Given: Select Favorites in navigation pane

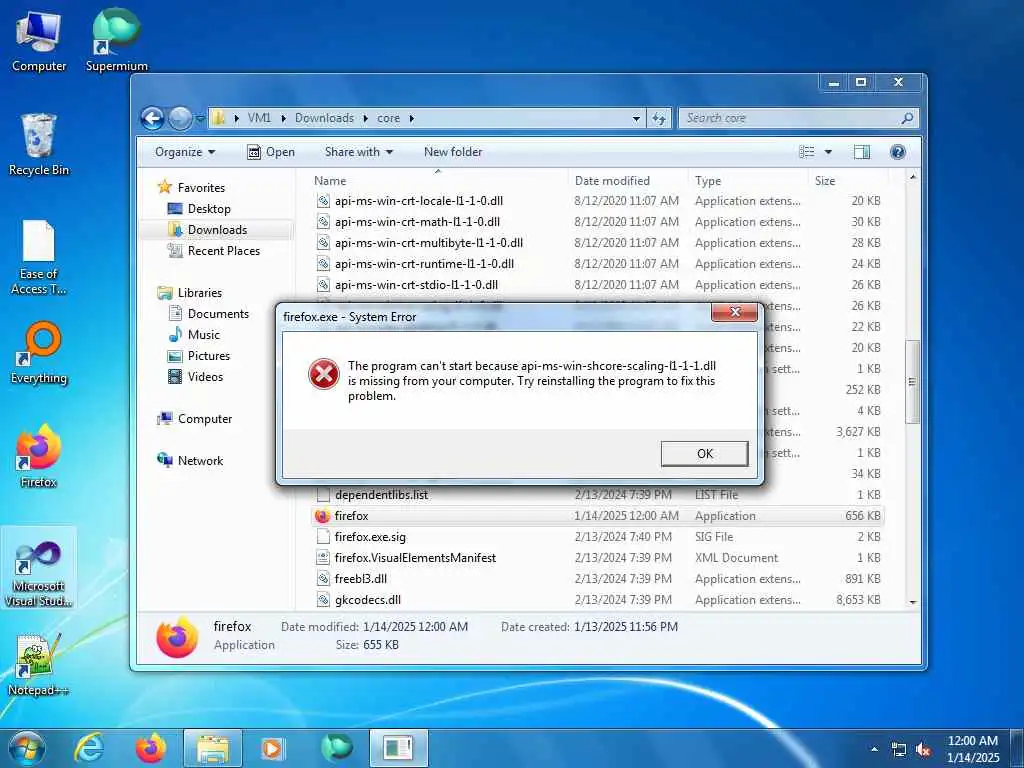Looking at the screenshot, I should pos(201,187).
